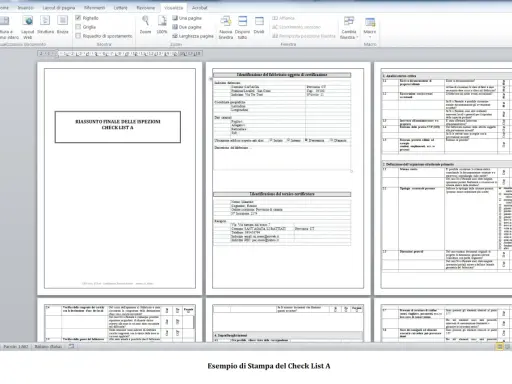This screenshot has width=512, height=384.
Task: Click Scorrimento sincrono option
Action: pos(296,27)
